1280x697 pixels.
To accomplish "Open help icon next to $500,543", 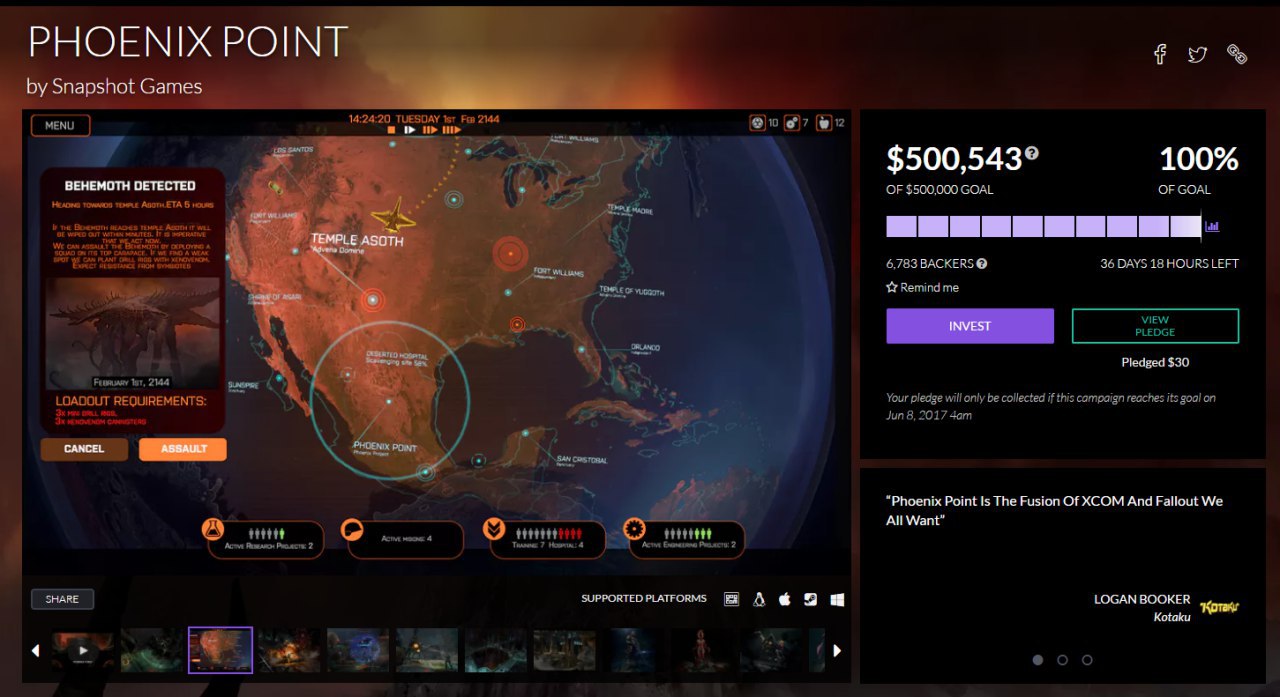I will click(1032, 154).
